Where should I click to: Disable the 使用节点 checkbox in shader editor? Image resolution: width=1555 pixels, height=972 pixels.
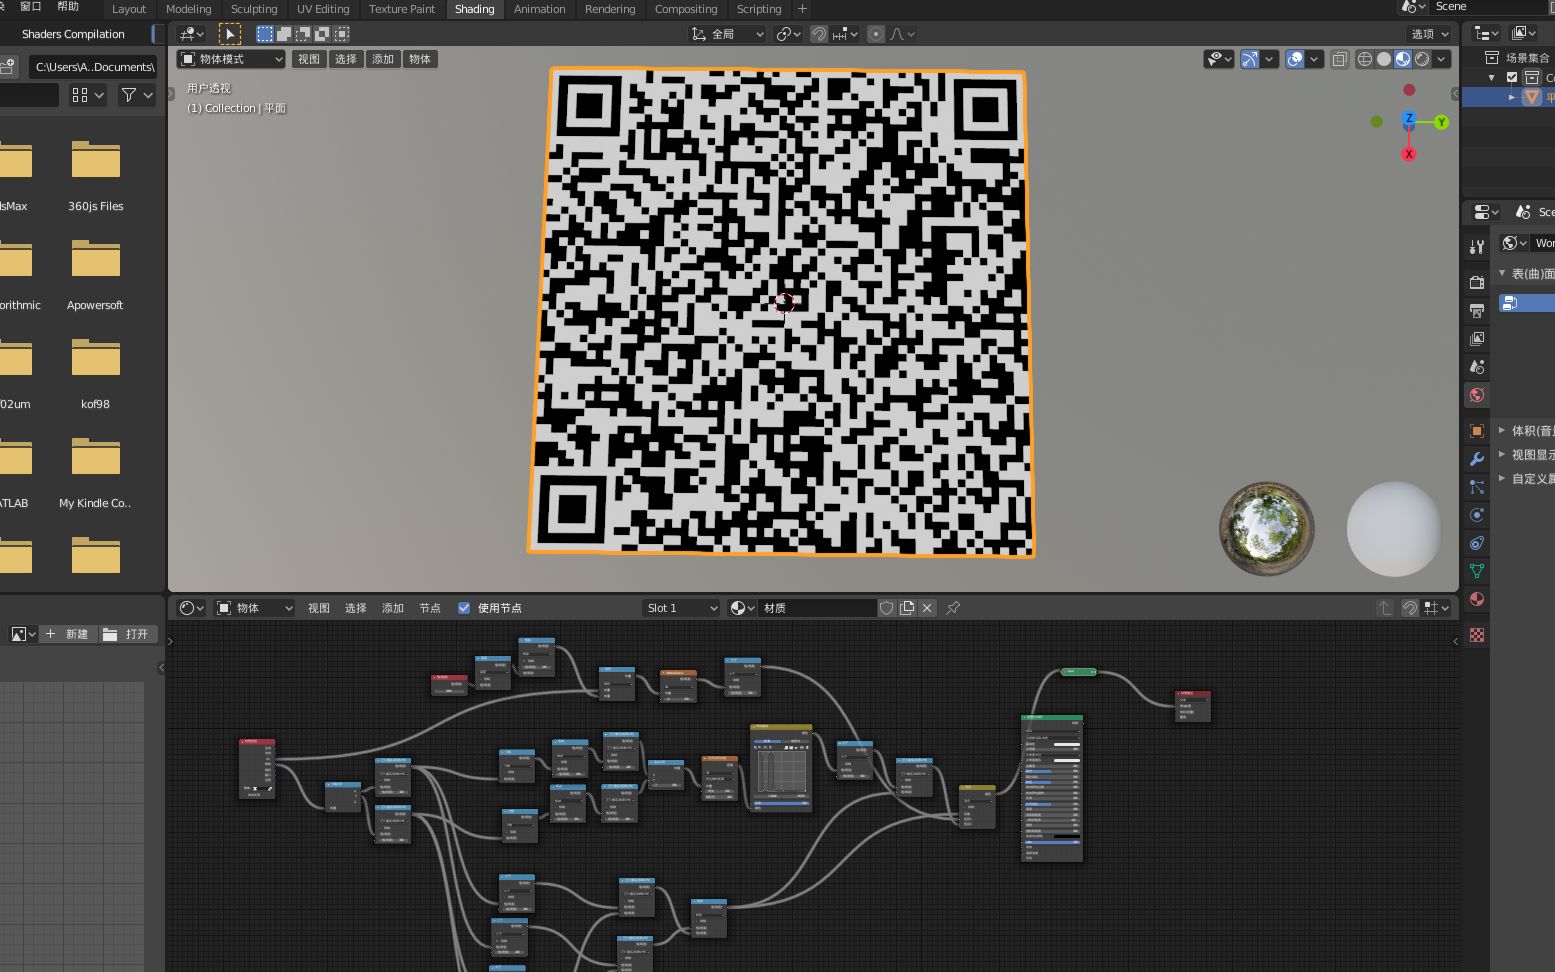[464, 607]
